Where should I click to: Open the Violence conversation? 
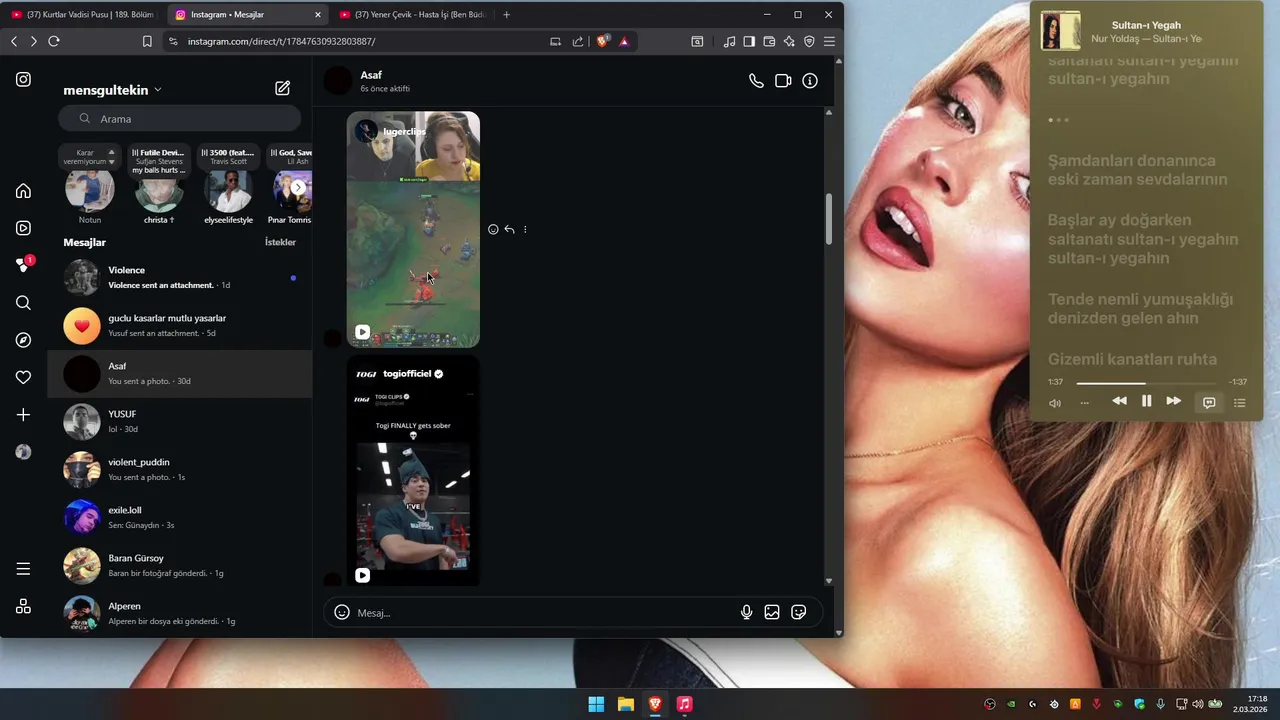pos(180,277)
